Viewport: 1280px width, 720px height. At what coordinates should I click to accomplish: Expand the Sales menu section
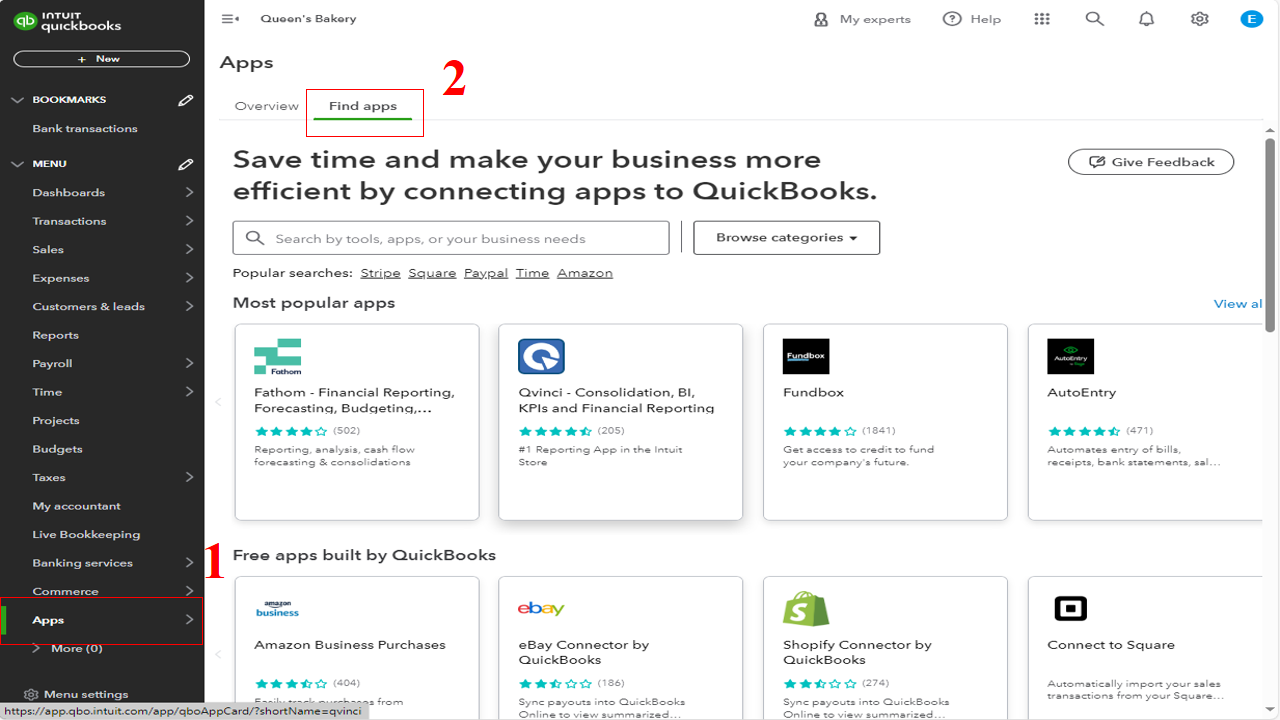click(x=47, y=248)
